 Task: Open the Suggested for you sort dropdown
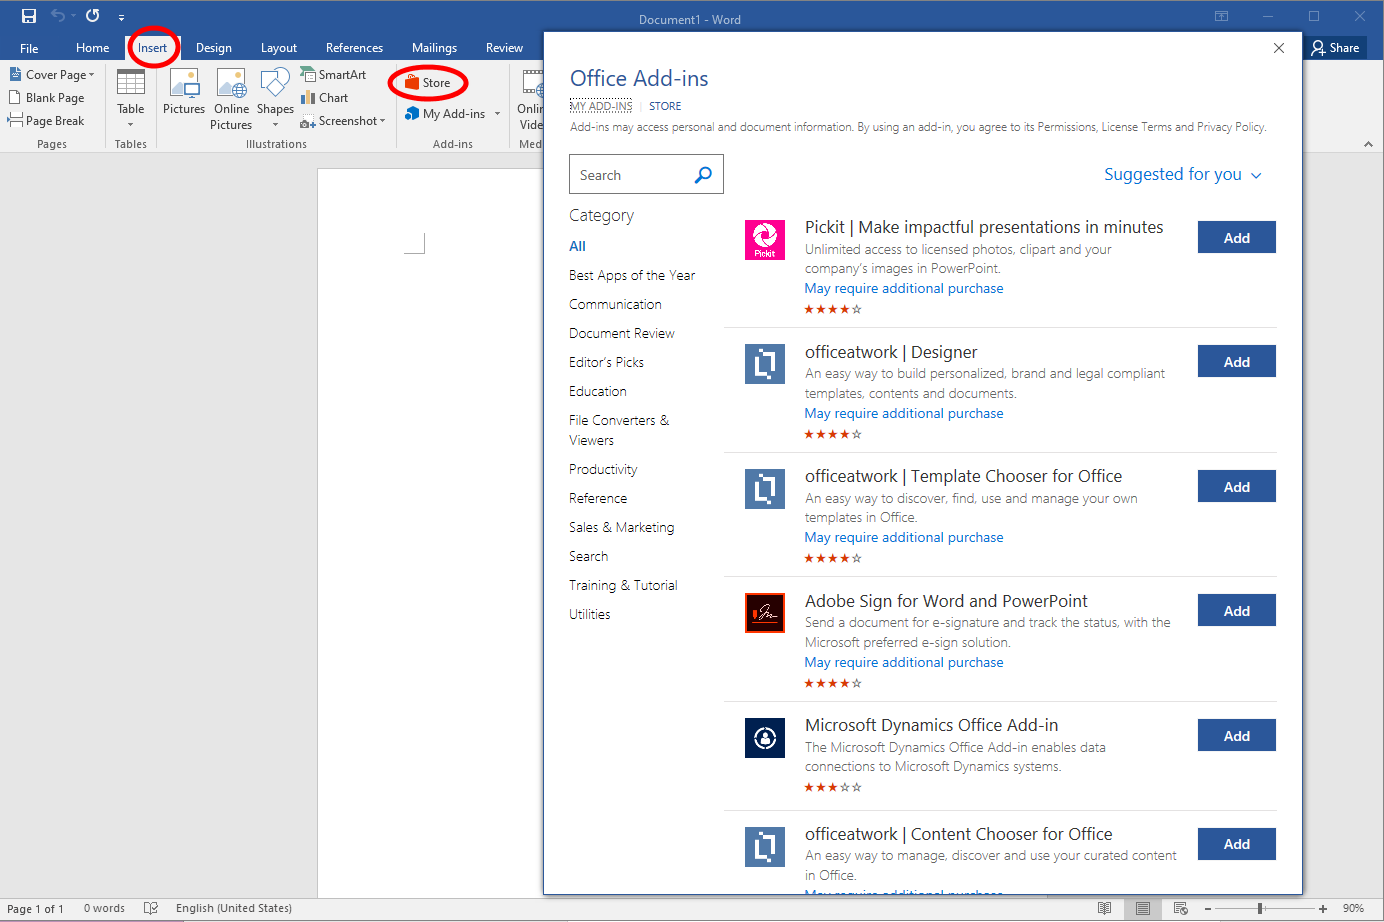coord(1182,175)
